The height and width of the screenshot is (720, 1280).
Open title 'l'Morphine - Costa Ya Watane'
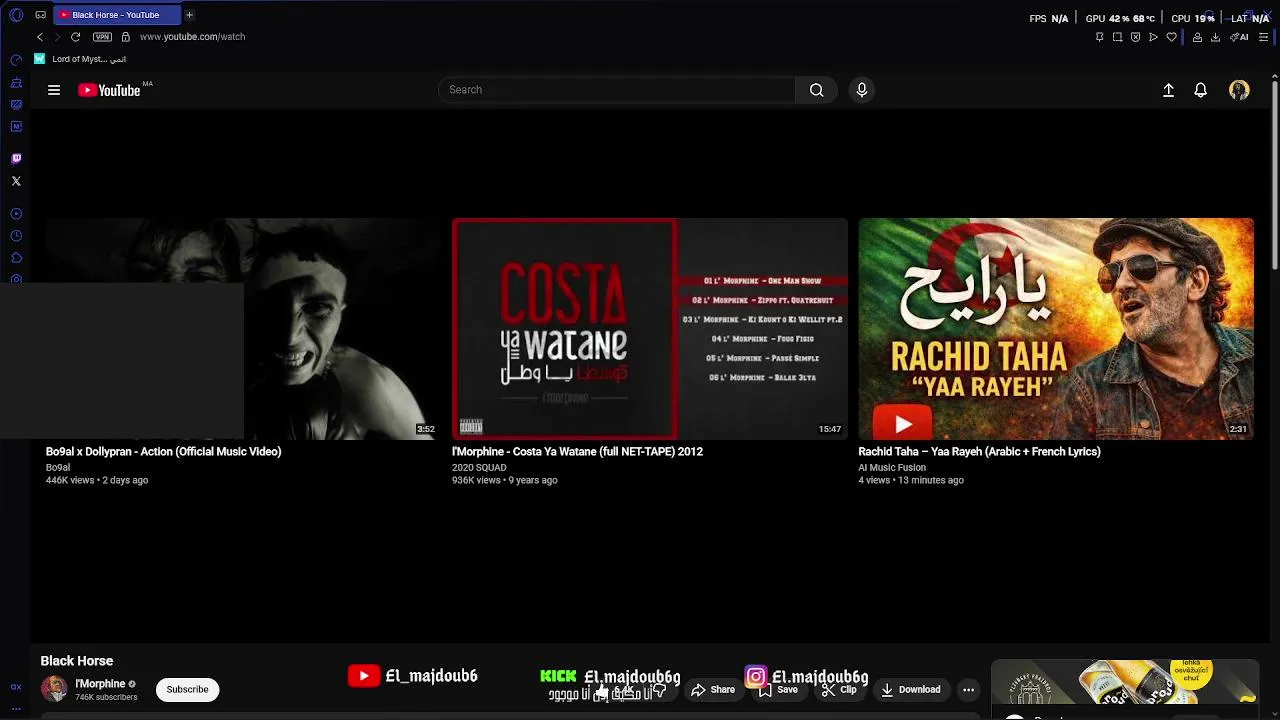click(577, 452)
